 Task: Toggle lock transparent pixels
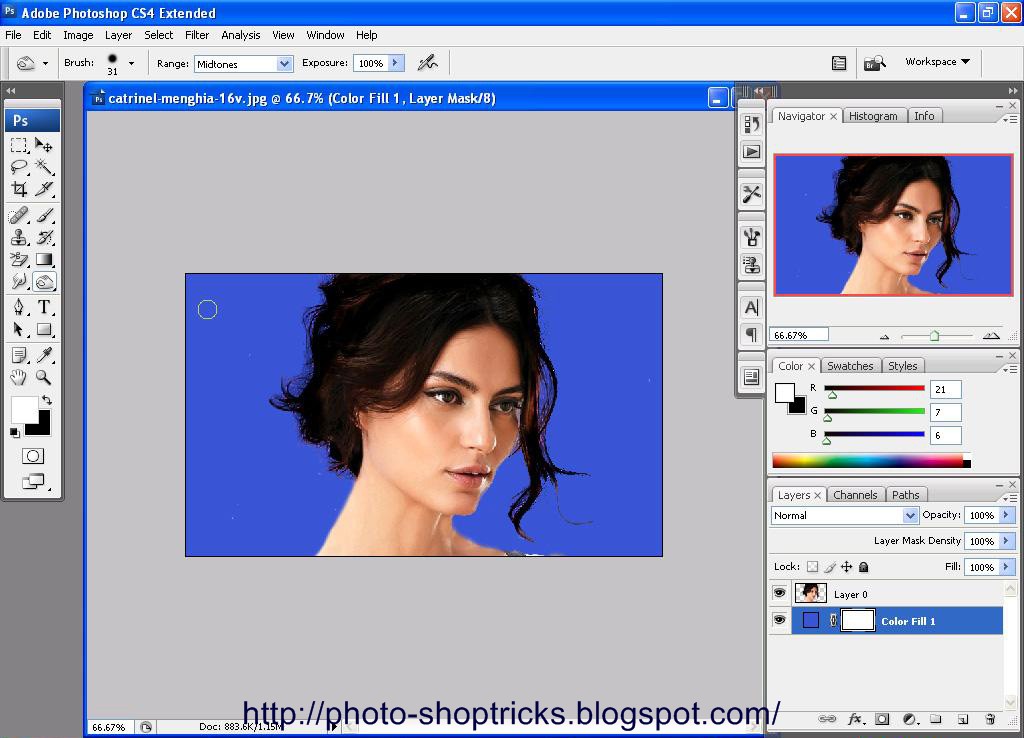[812, 567]
